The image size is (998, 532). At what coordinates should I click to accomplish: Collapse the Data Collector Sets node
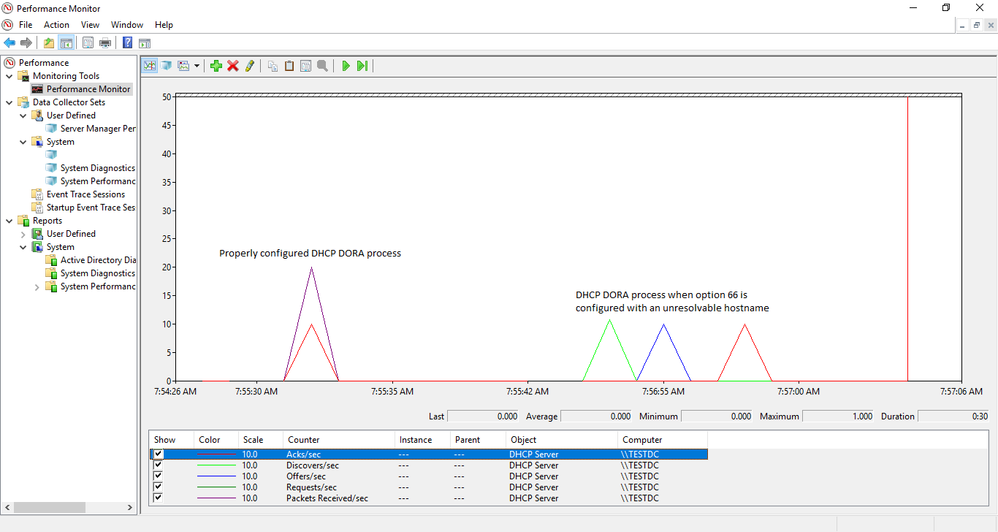coord(9,102)
